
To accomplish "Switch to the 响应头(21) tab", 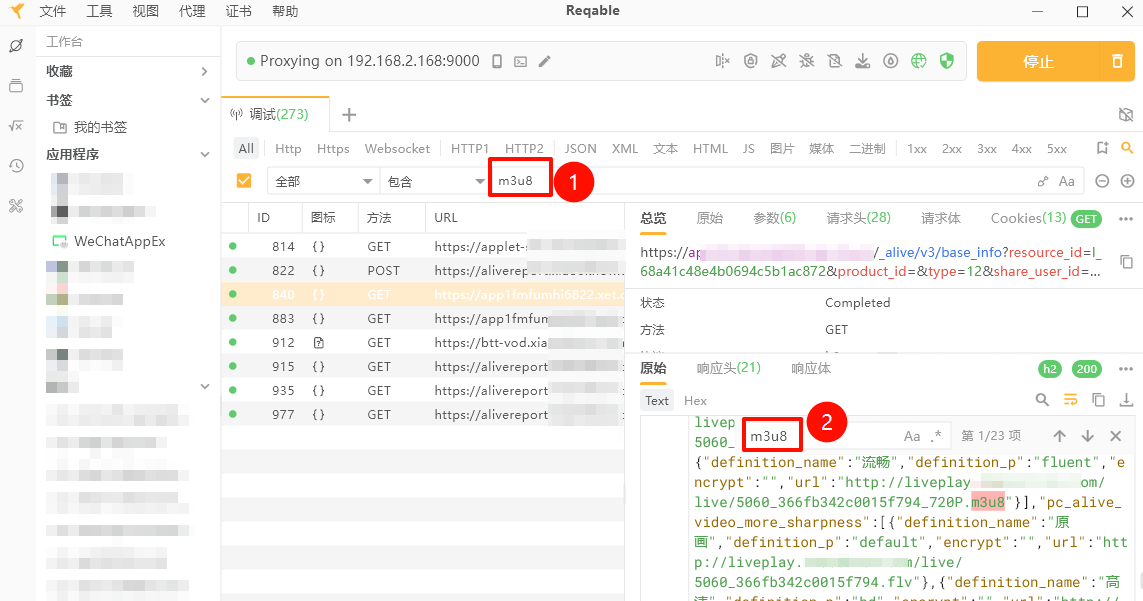I will tap(728, 368).
